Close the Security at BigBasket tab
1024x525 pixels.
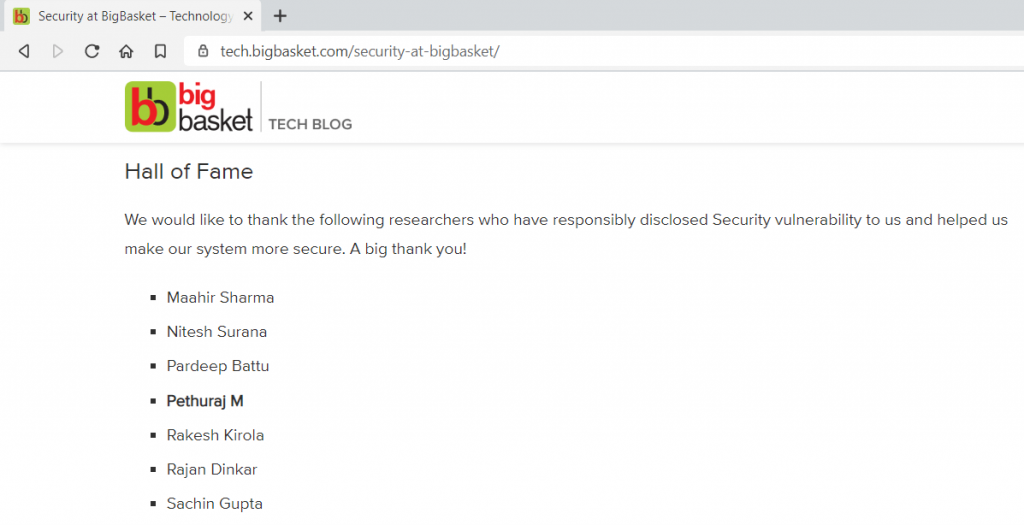248,16
